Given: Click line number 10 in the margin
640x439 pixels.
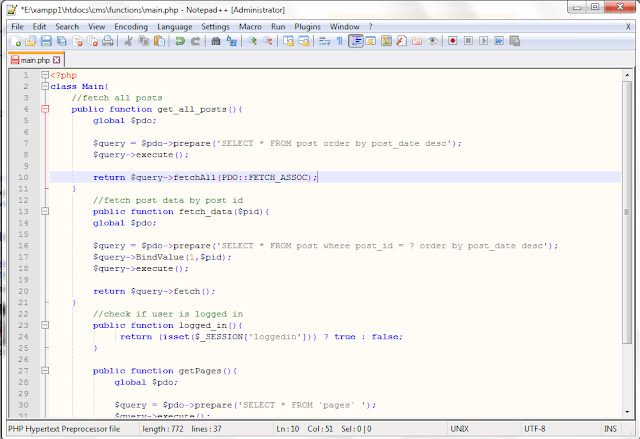Looking at the screenshot, I should [23, 177].
